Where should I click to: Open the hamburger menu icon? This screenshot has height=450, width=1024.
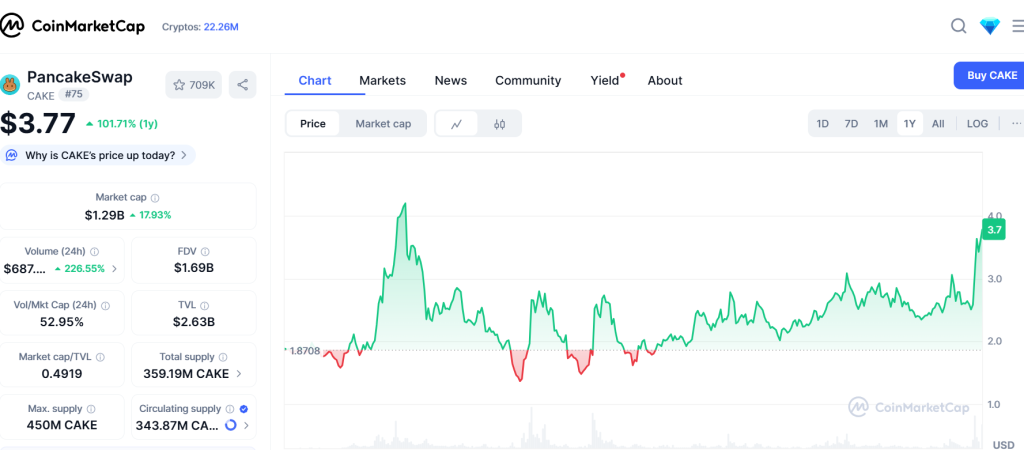click(x=1017, y=26)
